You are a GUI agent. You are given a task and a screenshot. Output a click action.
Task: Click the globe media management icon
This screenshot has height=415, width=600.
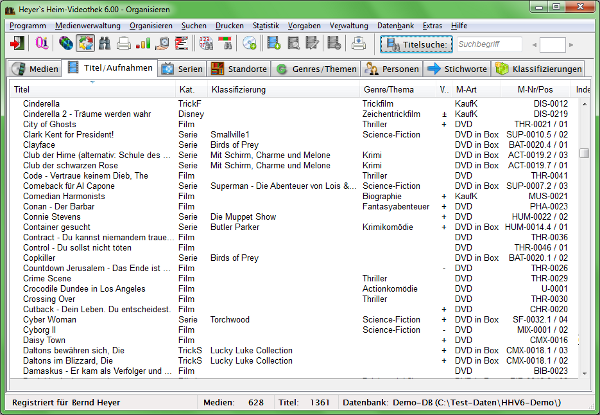click(x=65, y=44)
